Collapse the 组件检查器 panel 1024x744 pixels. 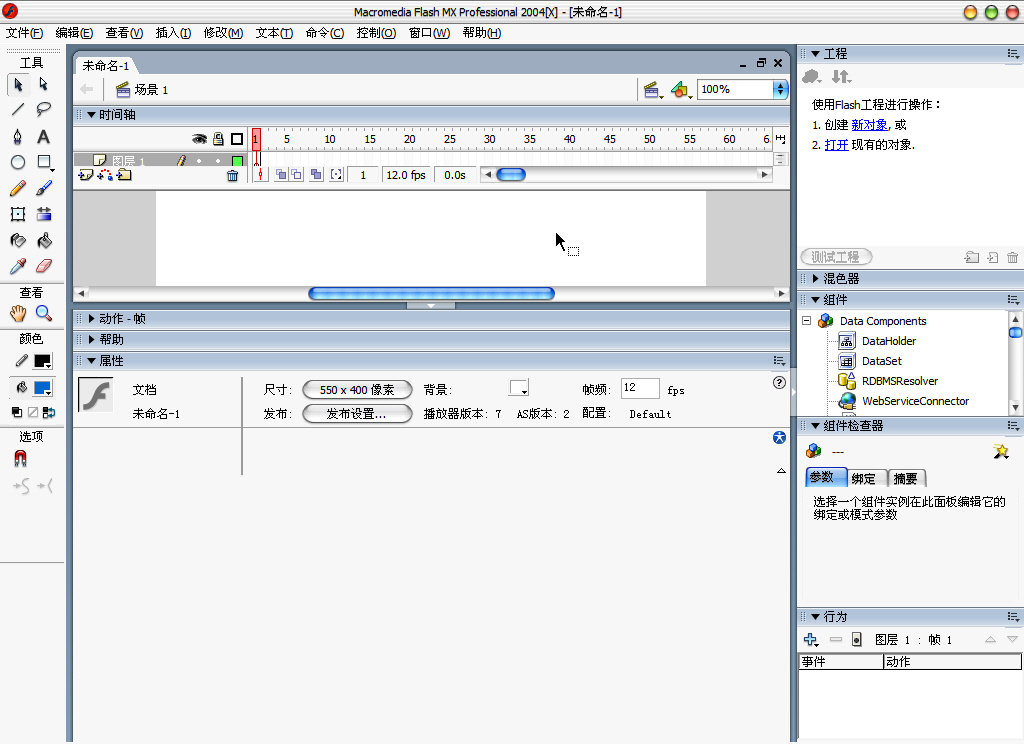point(816,426)
